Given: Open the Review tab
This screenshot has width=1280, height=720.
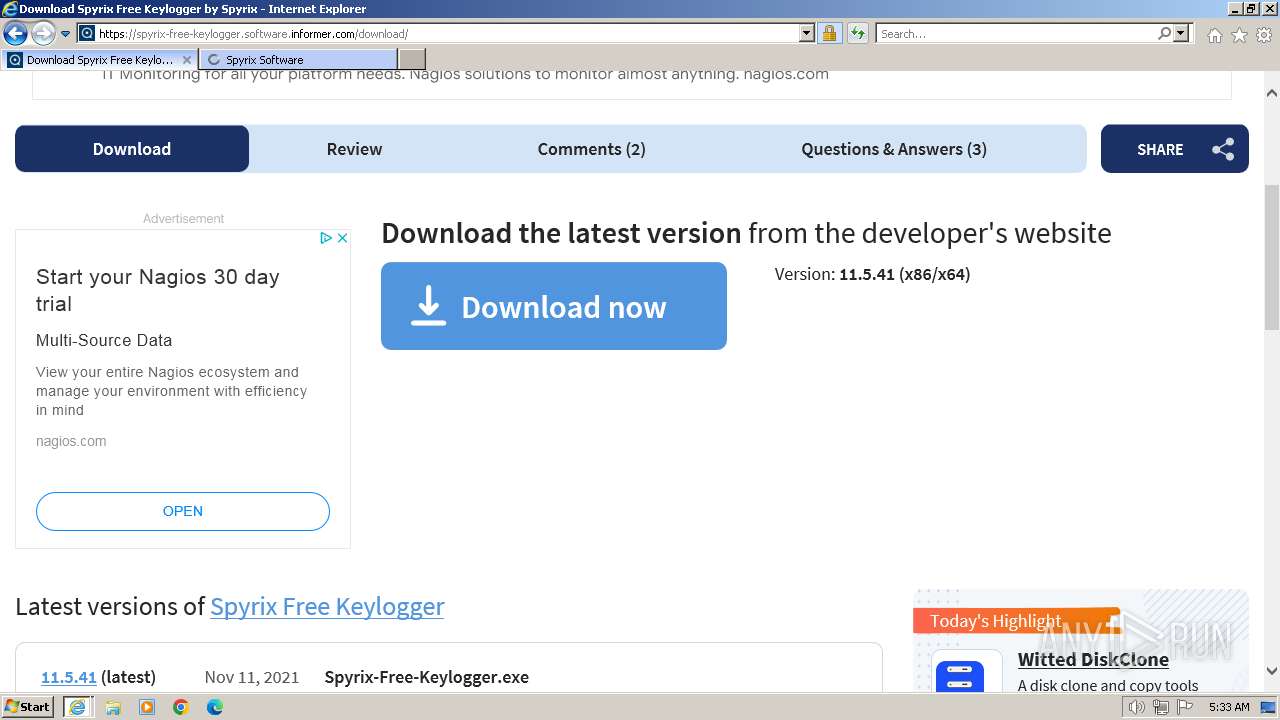Looking at the screenshot, I should pyautogui.click(x=354, y=149).
